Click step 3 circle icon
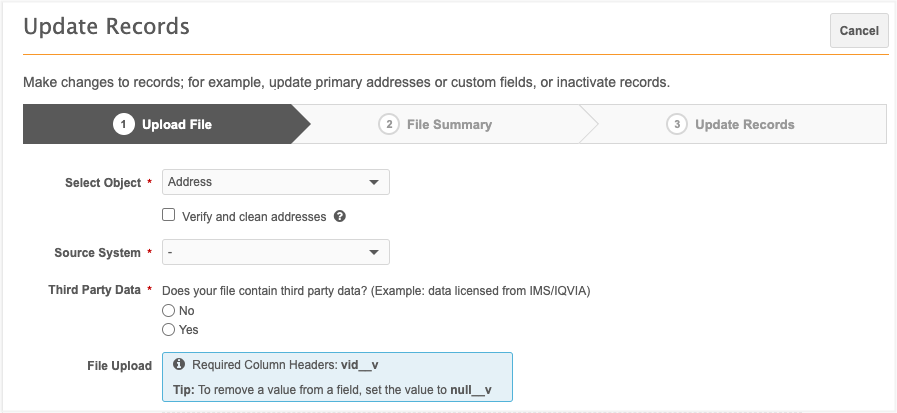 pos(677,124)
